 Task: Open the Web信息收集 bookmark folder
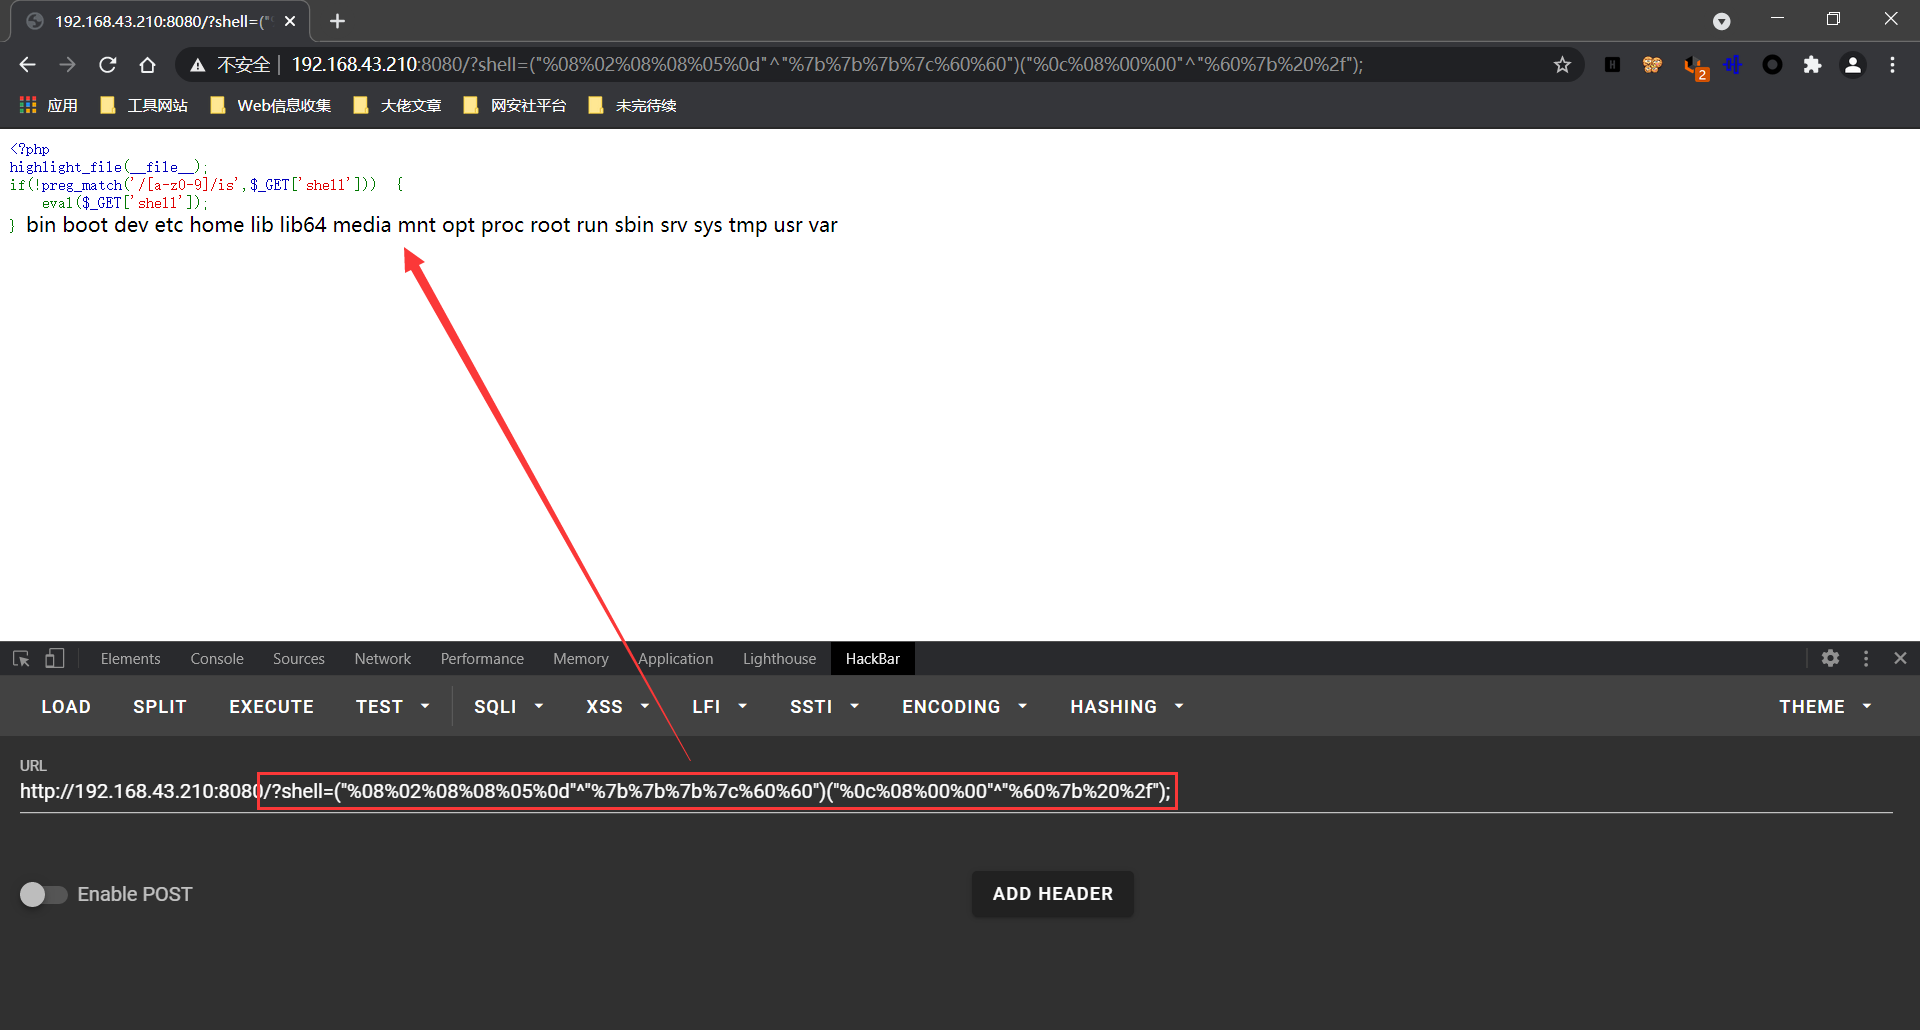tap(271, 105)
